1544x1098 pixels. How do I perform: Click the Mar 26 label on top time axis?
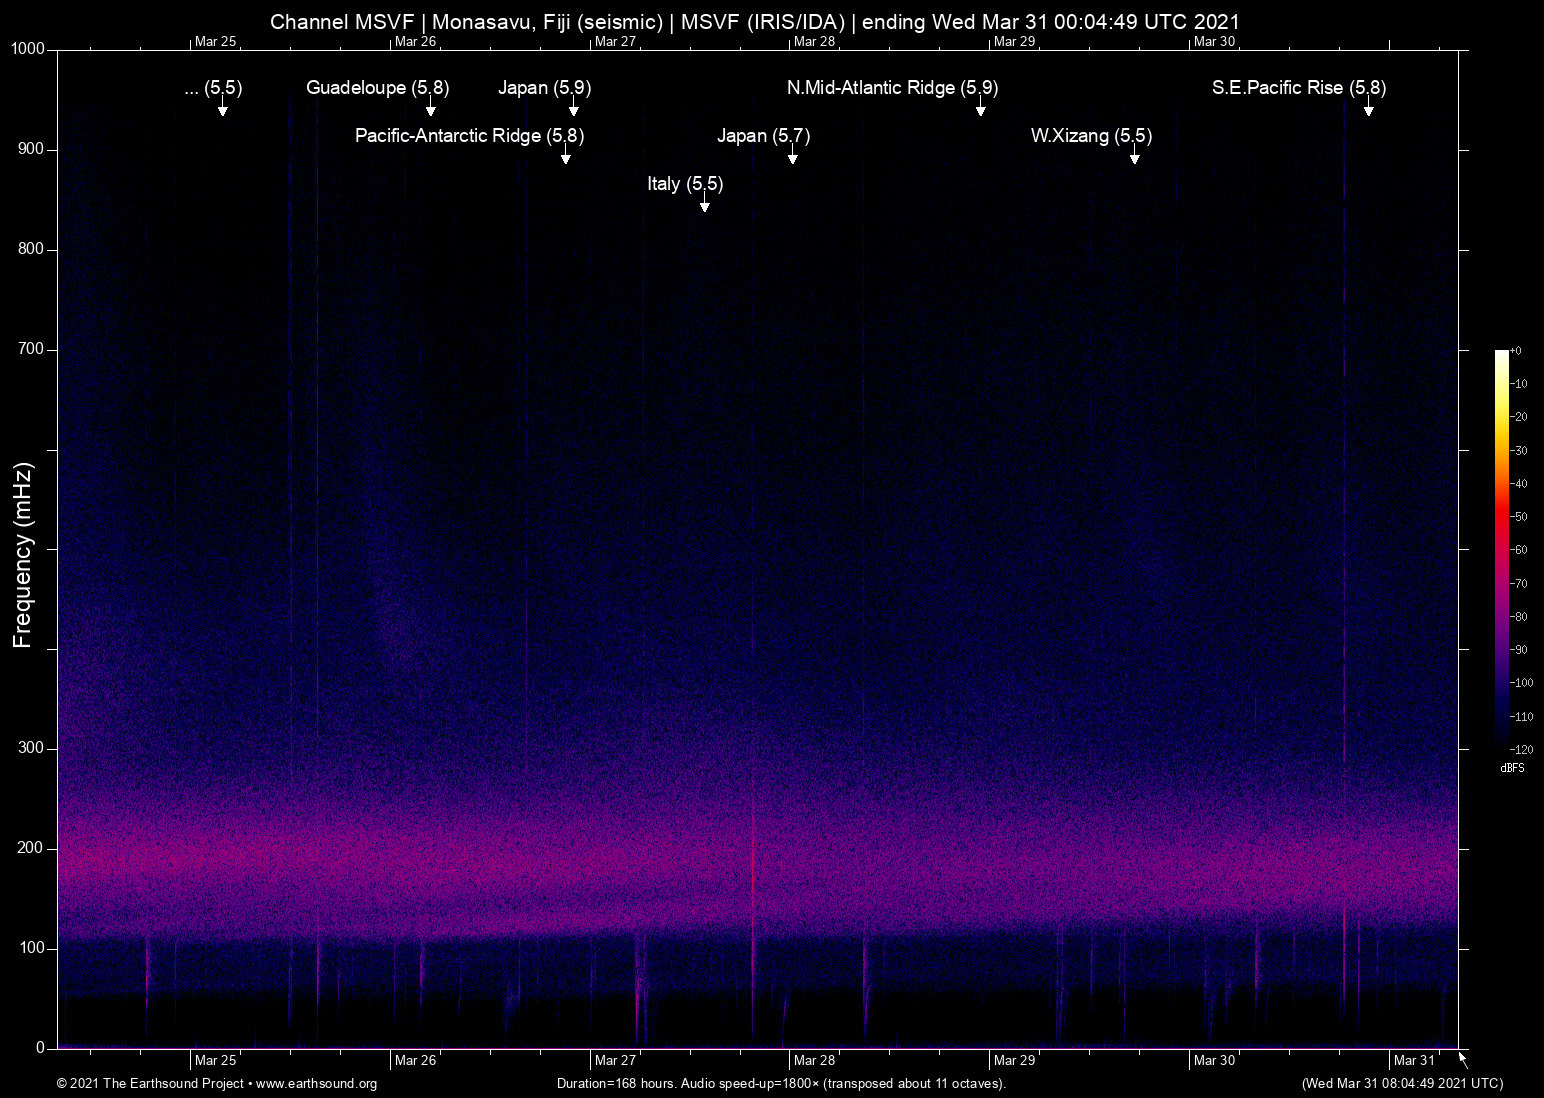(415, 41)
